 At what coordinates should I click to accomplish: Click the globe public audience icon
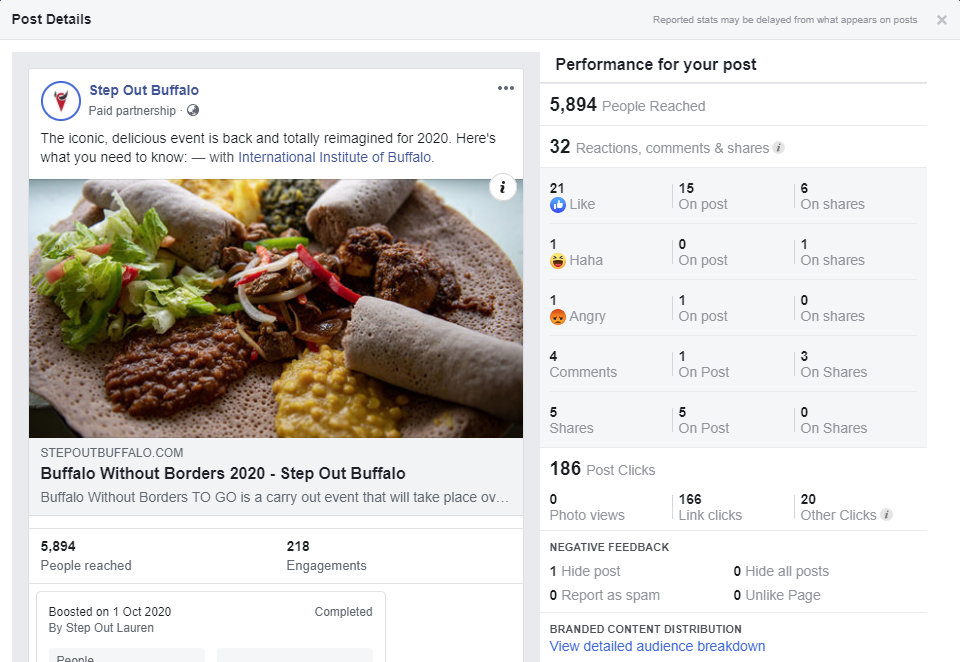click(x=193, y=110)
